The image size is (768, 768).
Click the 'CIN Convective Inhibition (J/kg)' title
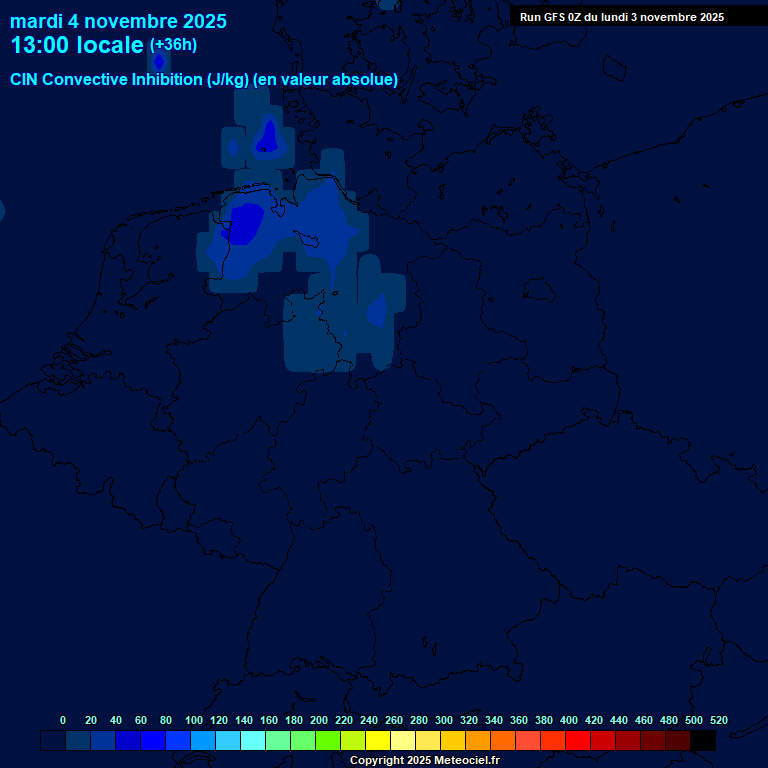[x=130, y=79]
